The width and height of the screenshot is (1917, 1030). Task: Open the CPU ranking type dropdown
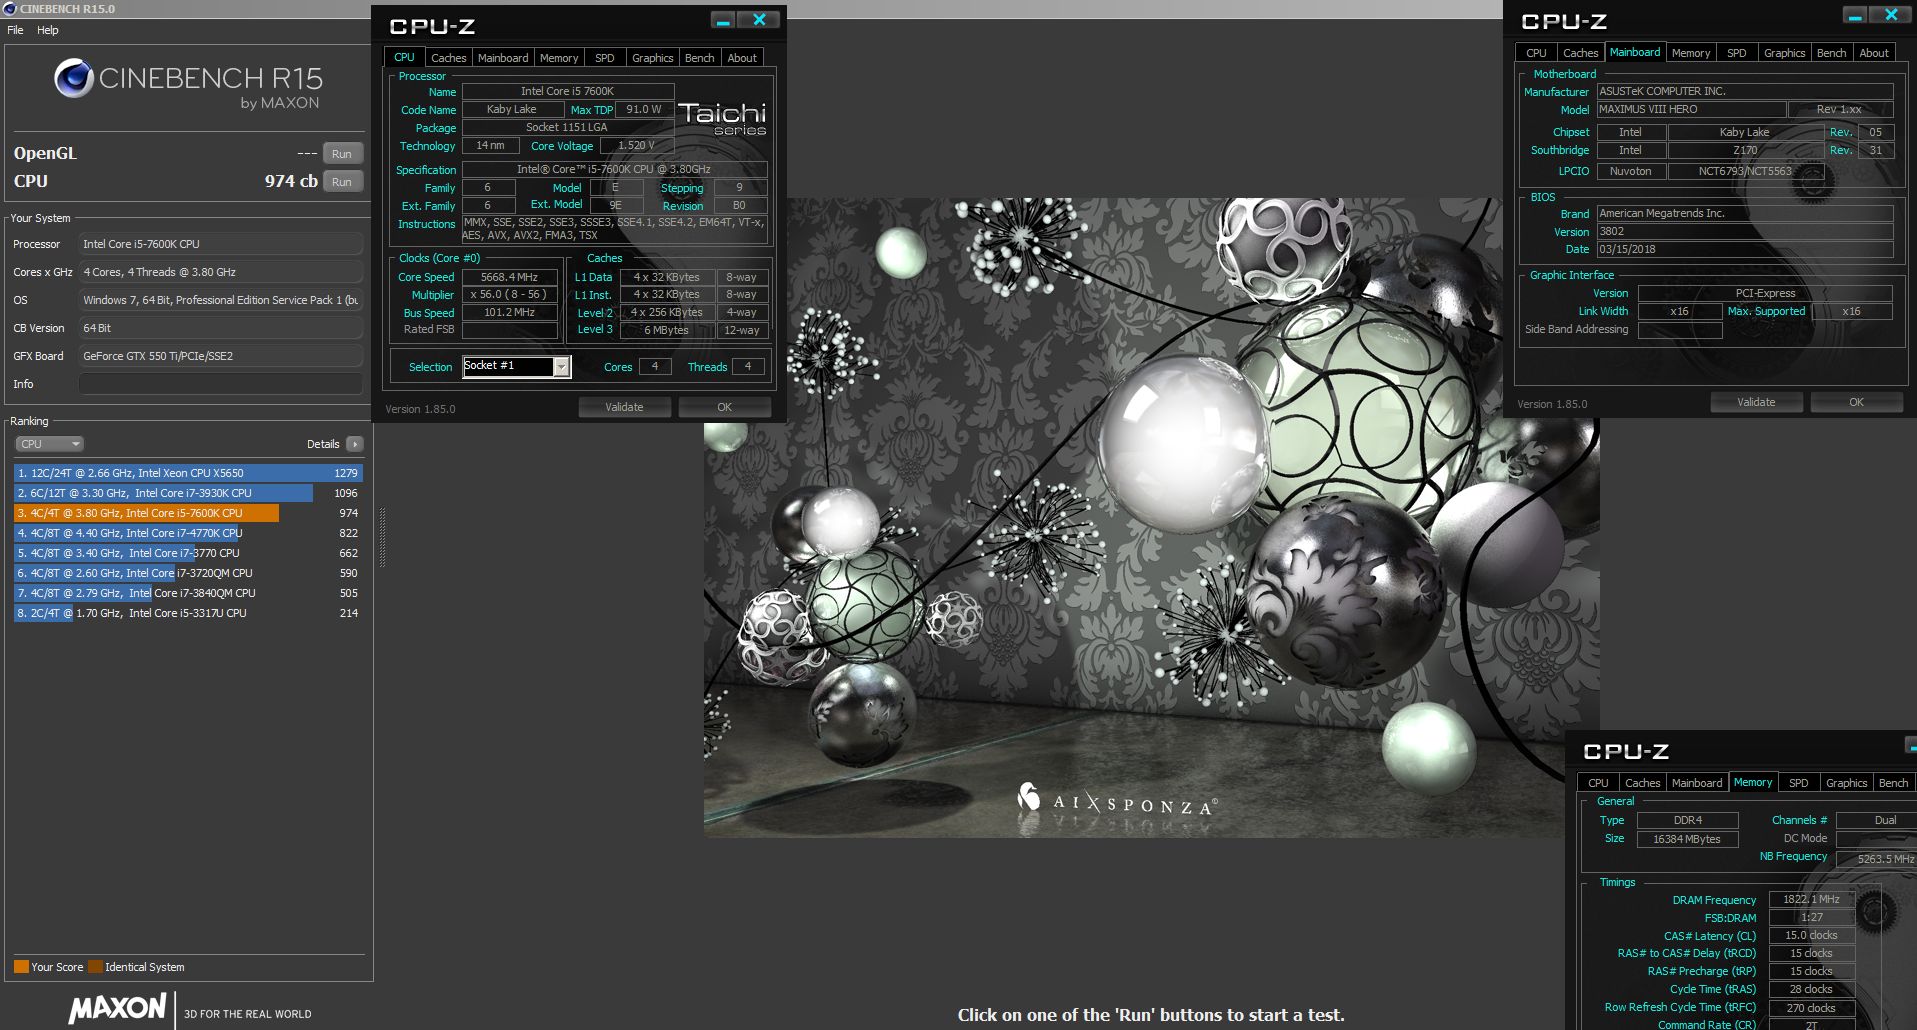pyautogui.click(x=49, y=444)
